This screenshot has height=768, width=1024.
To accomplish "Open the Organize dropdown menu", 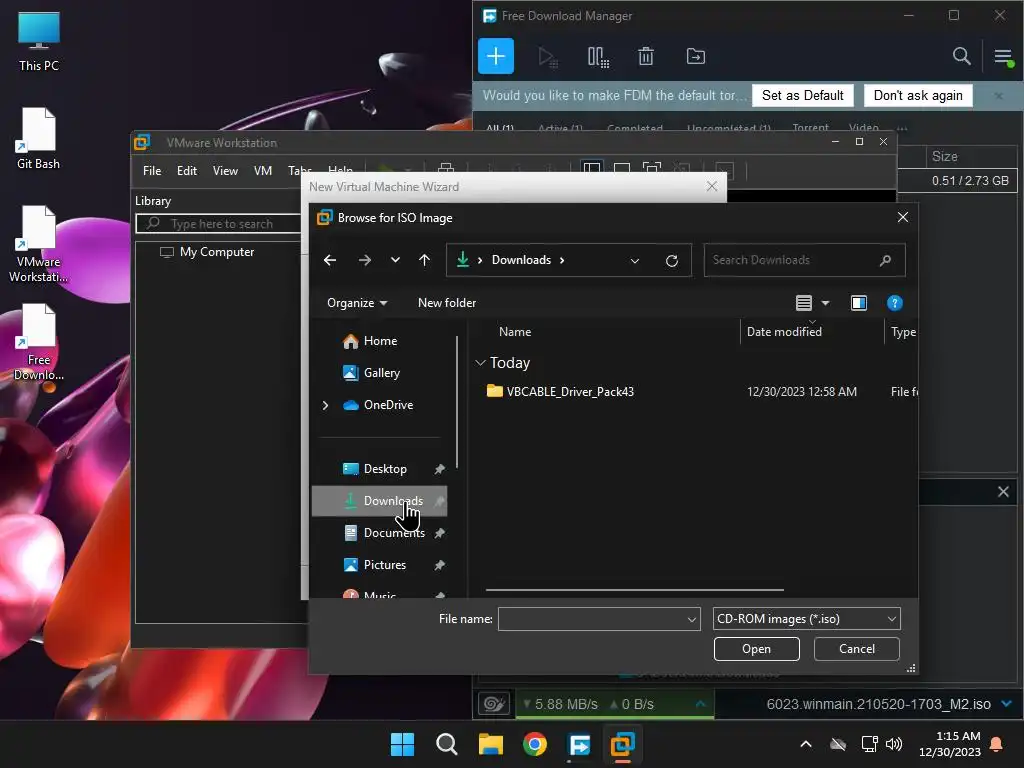I will click(x=357, y=303).
